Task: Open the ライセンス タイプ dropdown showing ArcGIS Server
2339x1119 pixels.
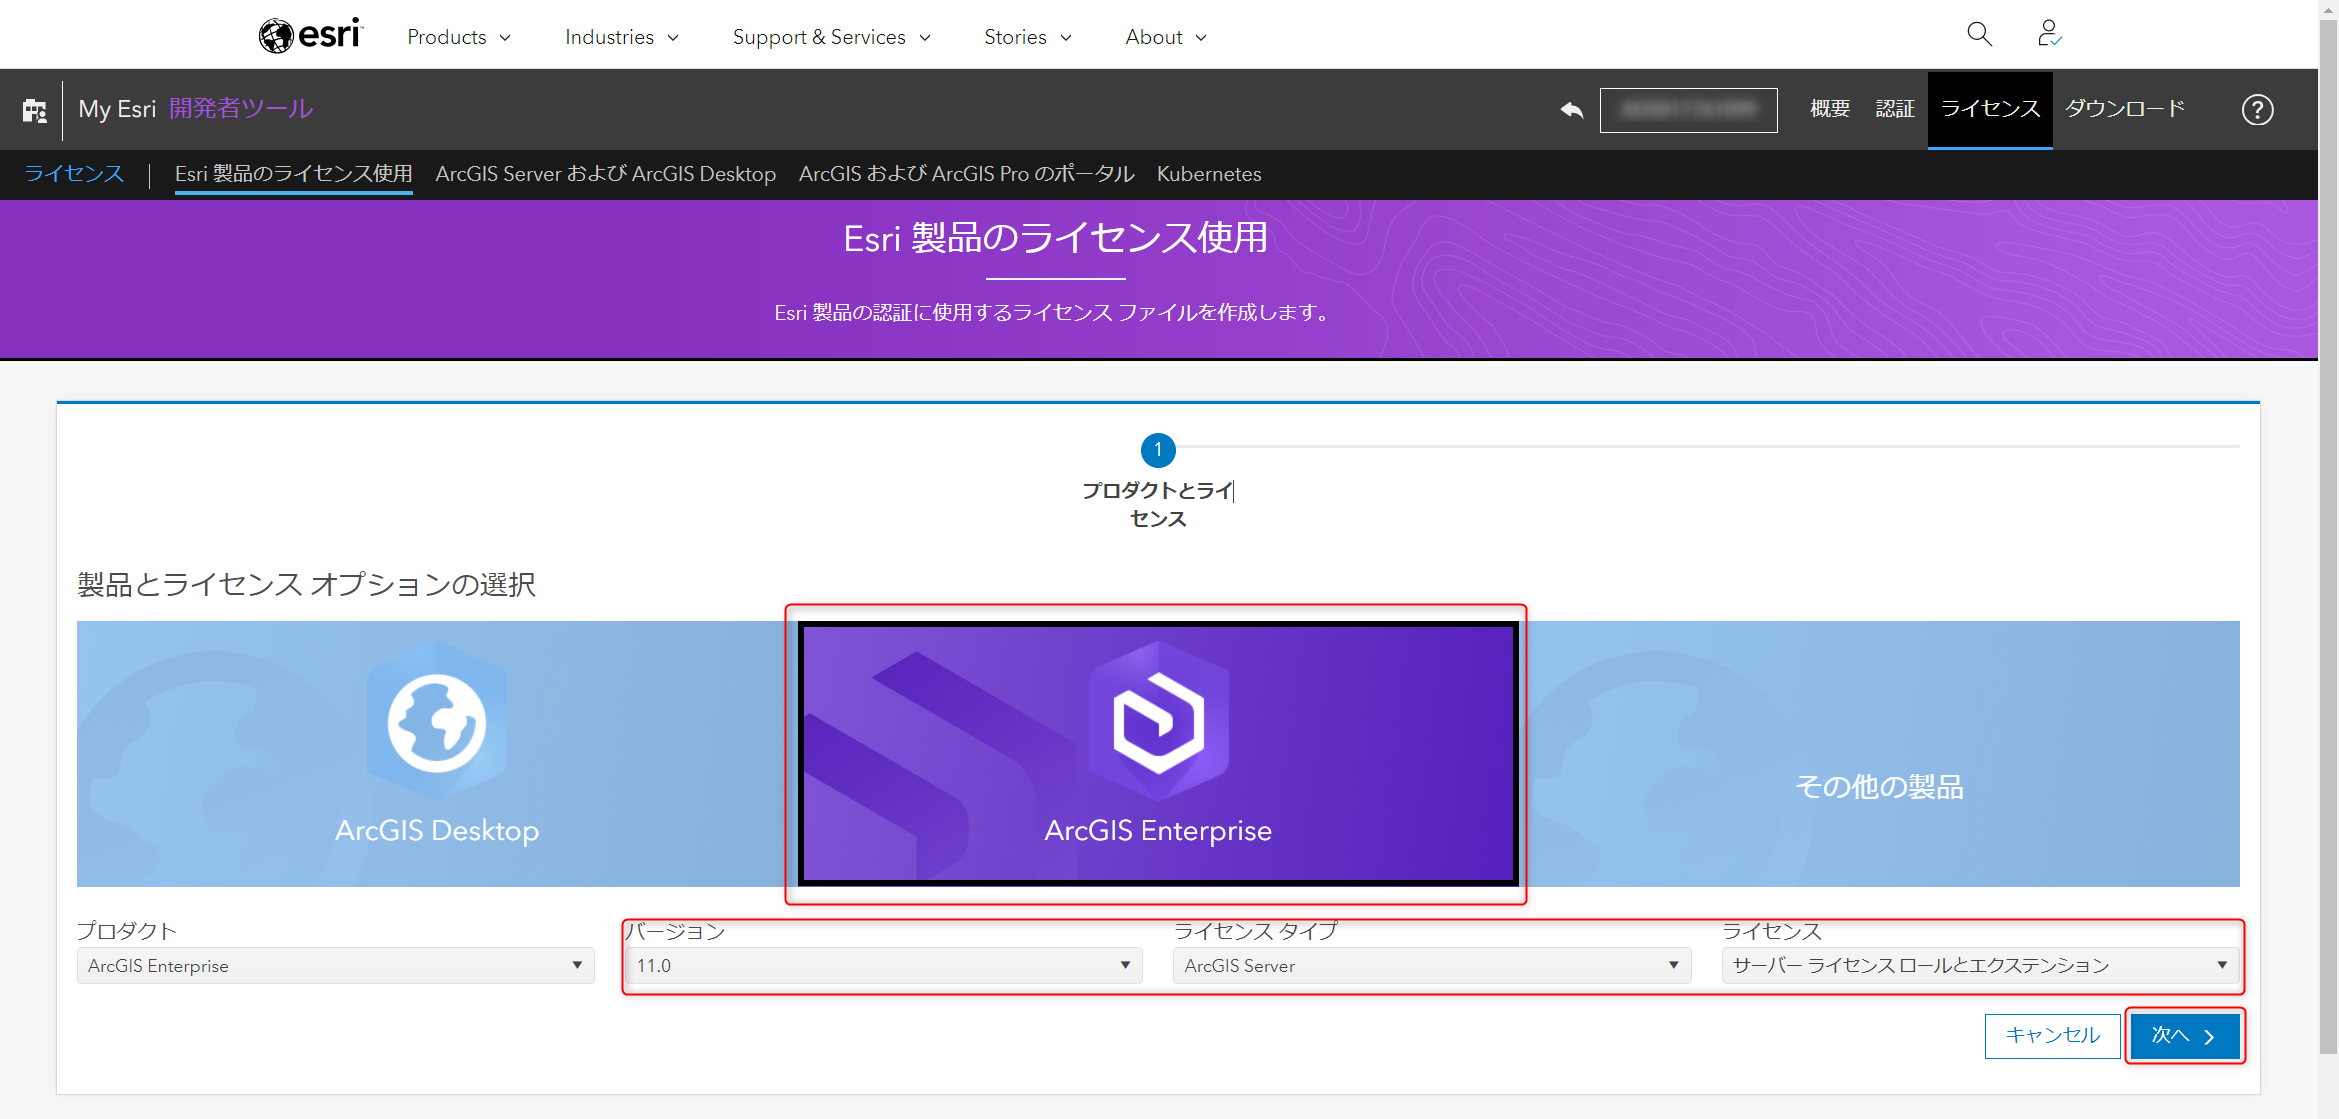Action: [1432, 966]
